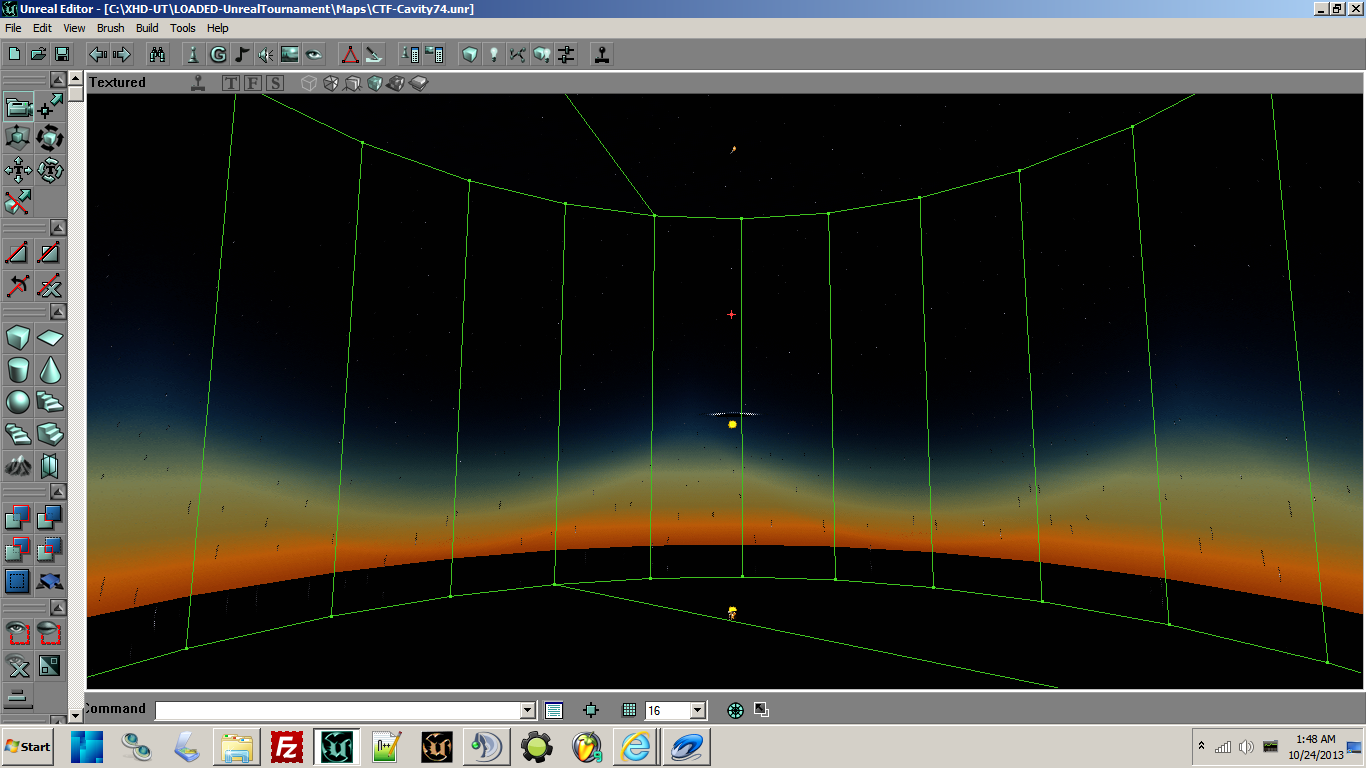The image size is (1366, 768).
Task: Click the Deintersect brush button
Action: [50, 549]
